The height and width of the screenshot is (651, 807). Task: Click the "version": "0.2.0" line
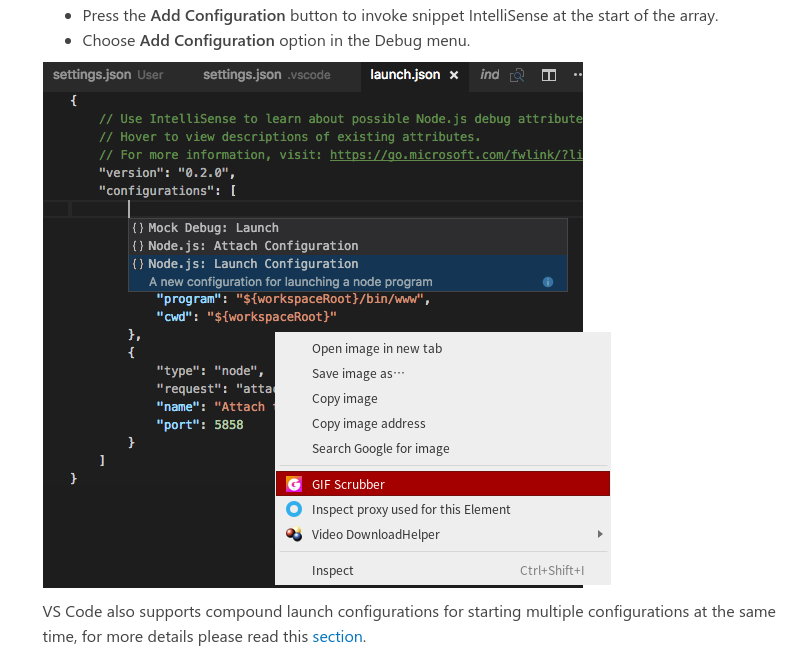tap(167, 173)
